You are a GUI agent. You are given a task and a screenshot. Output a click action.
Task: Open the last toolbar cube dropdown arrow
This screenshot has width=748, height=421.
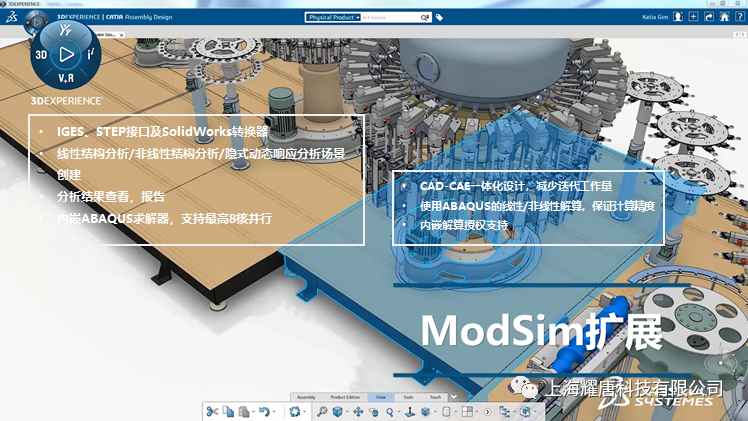pyautogui.click(x=535, y=412)
